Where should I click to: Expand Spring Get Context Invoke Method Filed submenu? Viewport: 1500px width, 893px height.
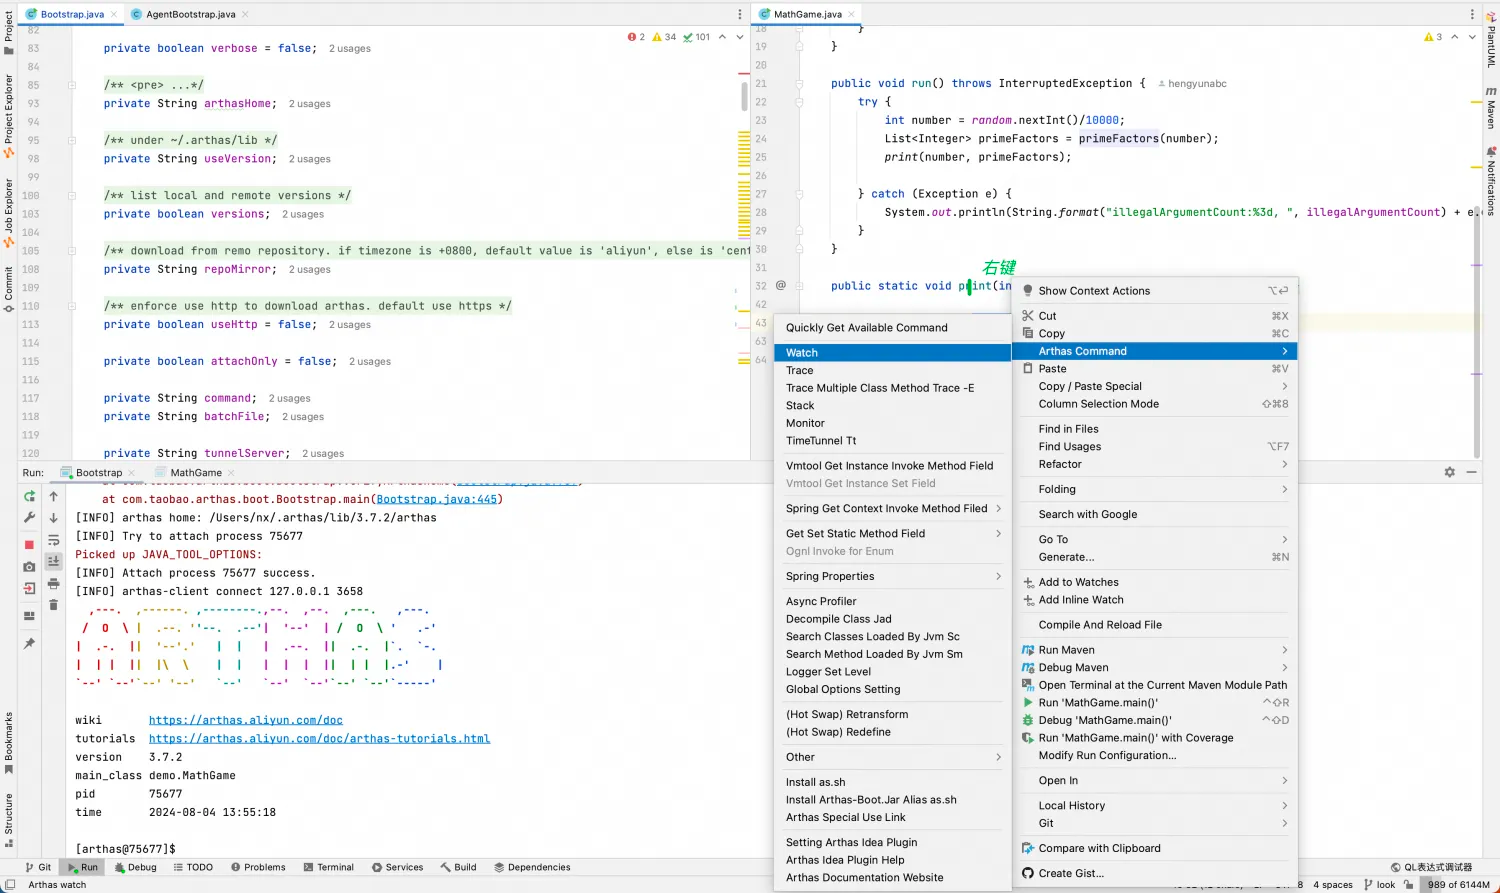[892, 508]
